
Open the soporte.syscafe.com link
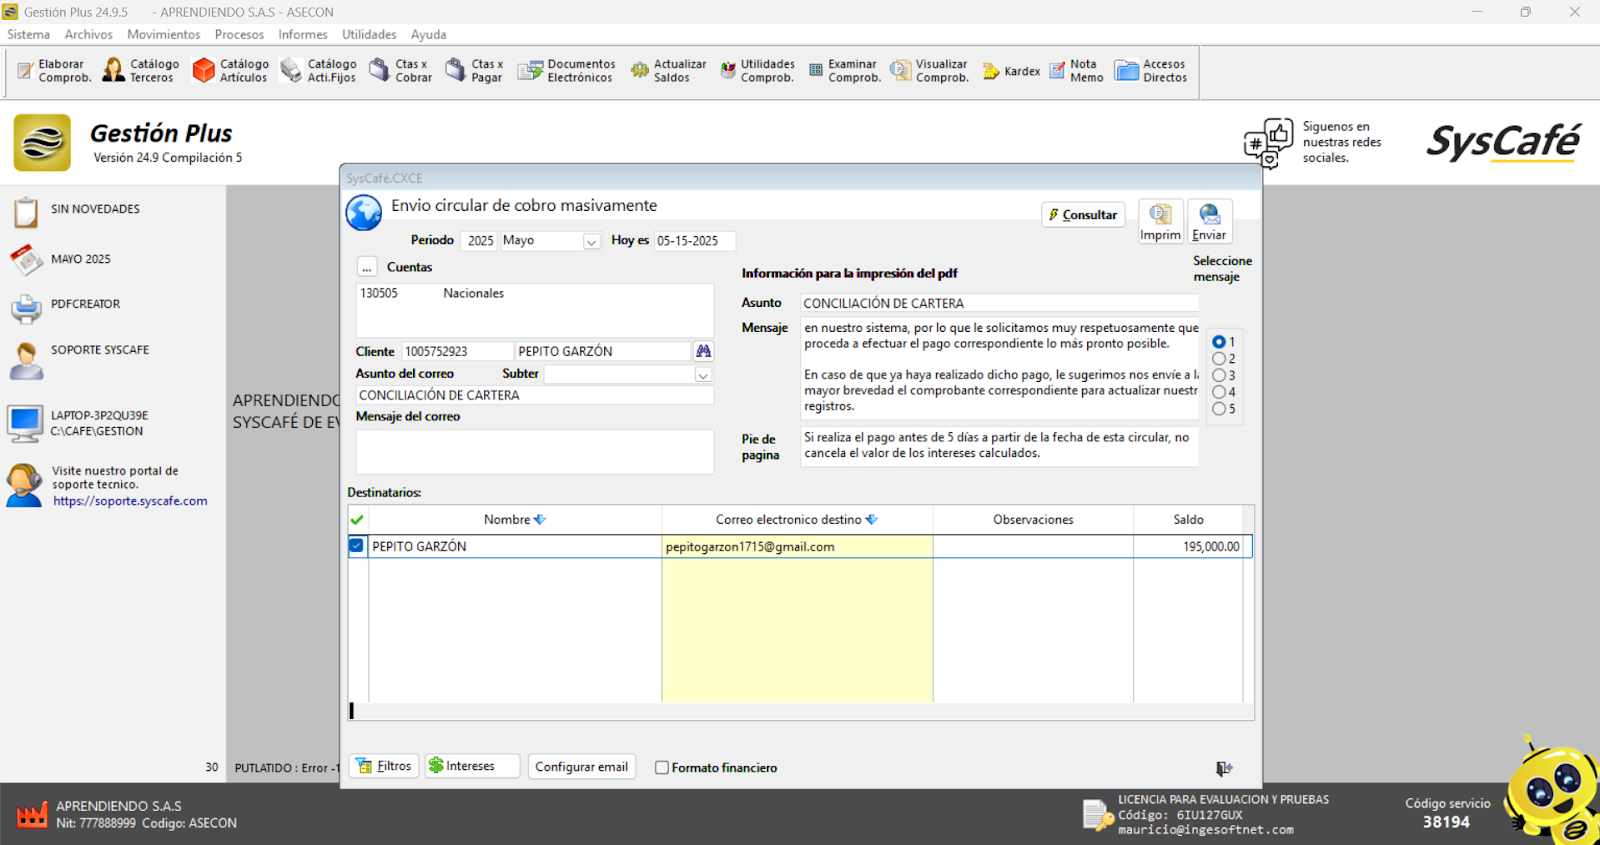(130, 501)
